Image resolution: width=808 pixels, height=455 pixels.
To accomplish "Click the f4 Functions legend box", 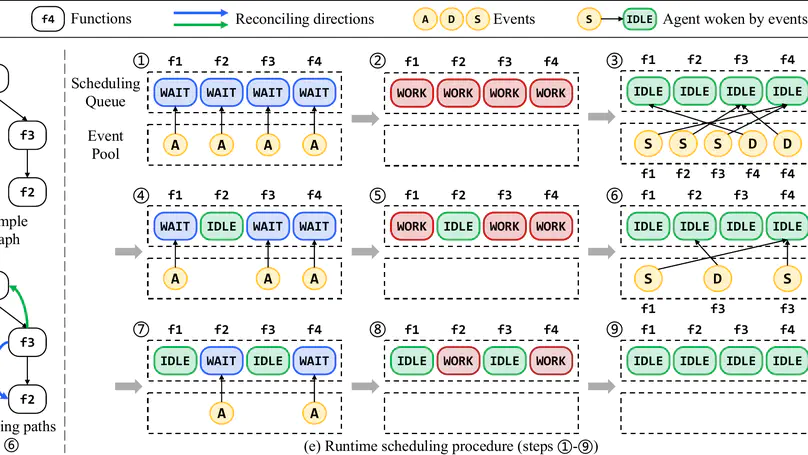I will pos(48,19).
